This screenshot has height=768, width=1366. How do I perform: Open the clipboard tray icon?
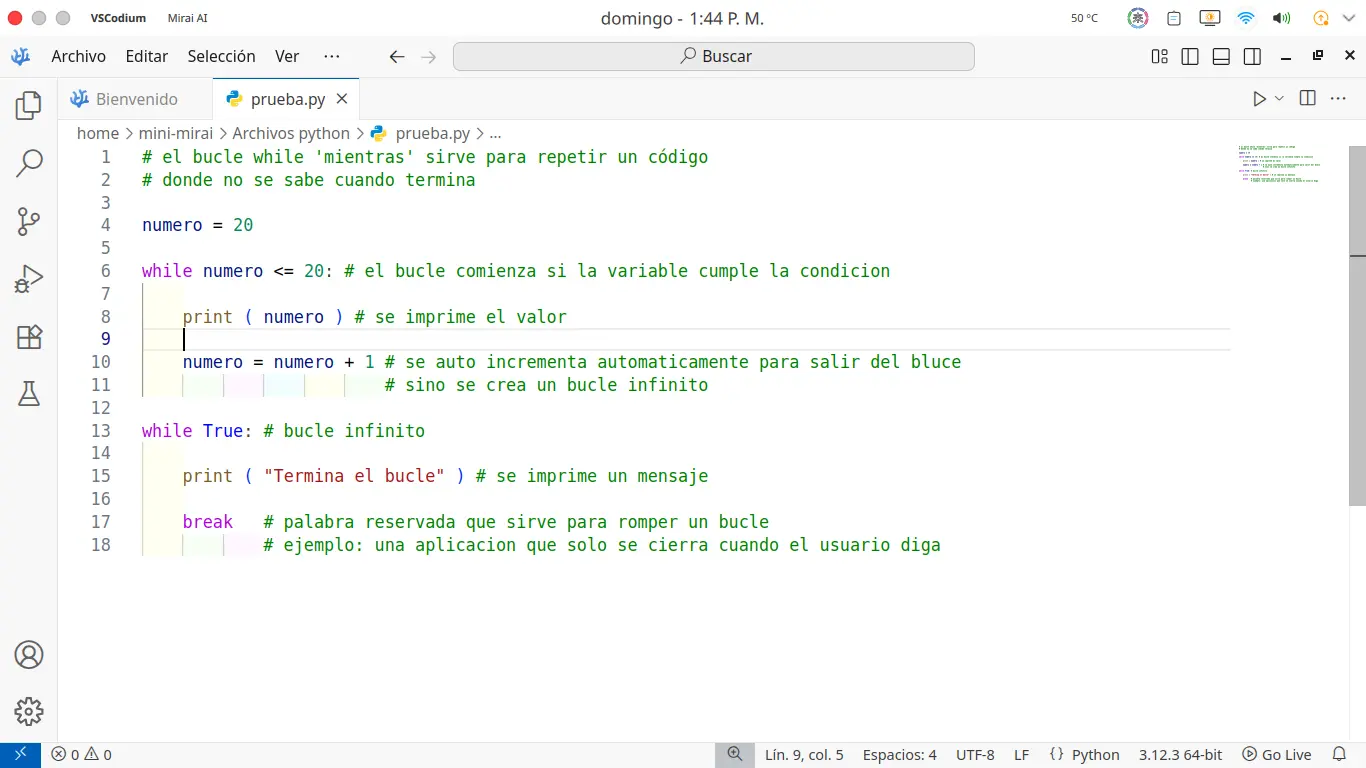[1175, 18]
